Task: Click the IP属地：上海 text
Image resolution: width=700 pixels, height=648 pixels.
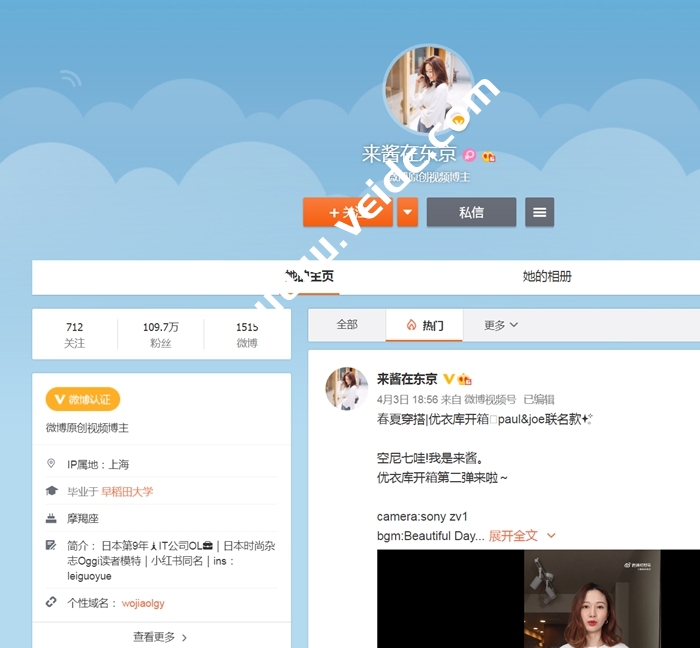Action: [98, 465]
